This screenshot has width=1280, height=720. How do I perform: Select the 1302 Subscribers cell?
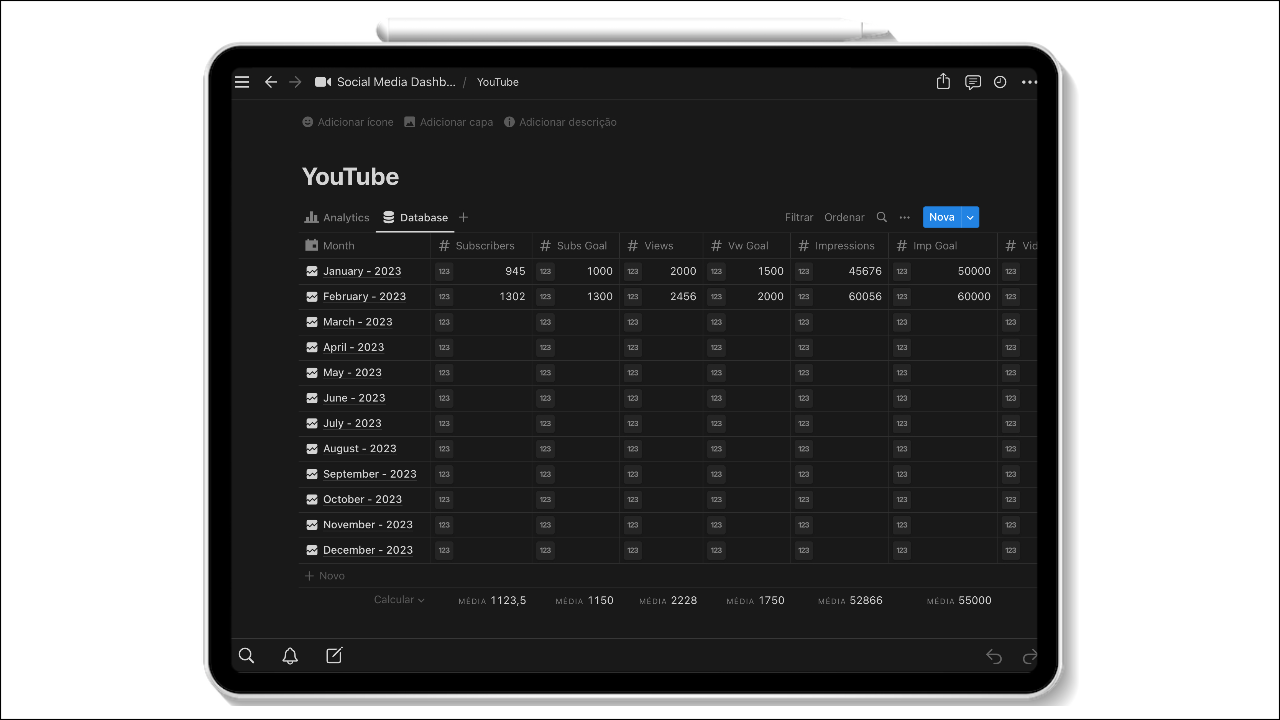click(x=481, y=296)
